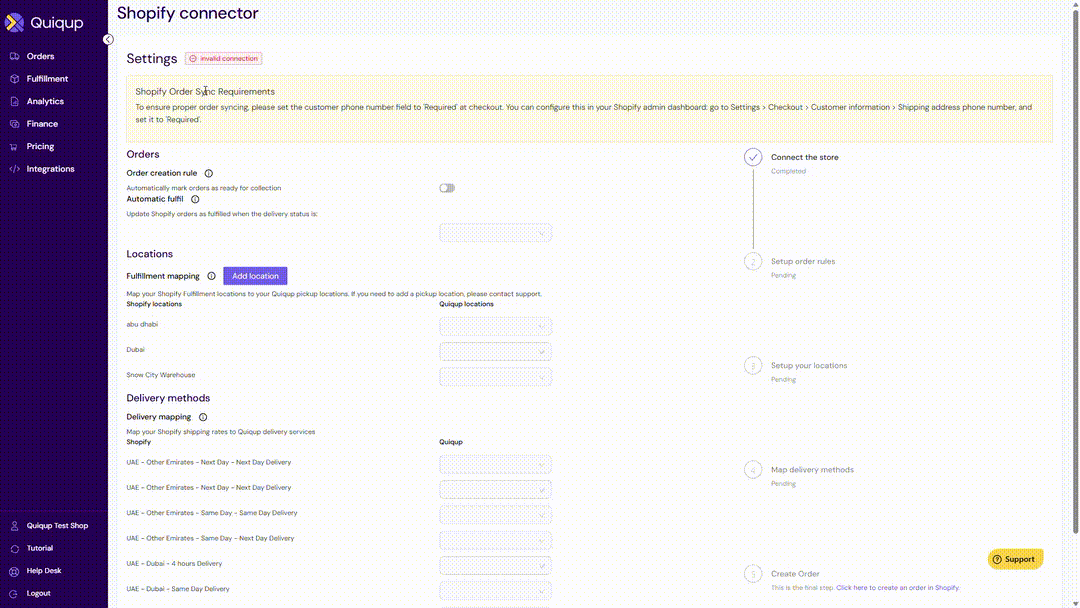Open Quiqup location dropdown for abu dhabi
The height and width of the screenshot is (608, 1080).
495,326
